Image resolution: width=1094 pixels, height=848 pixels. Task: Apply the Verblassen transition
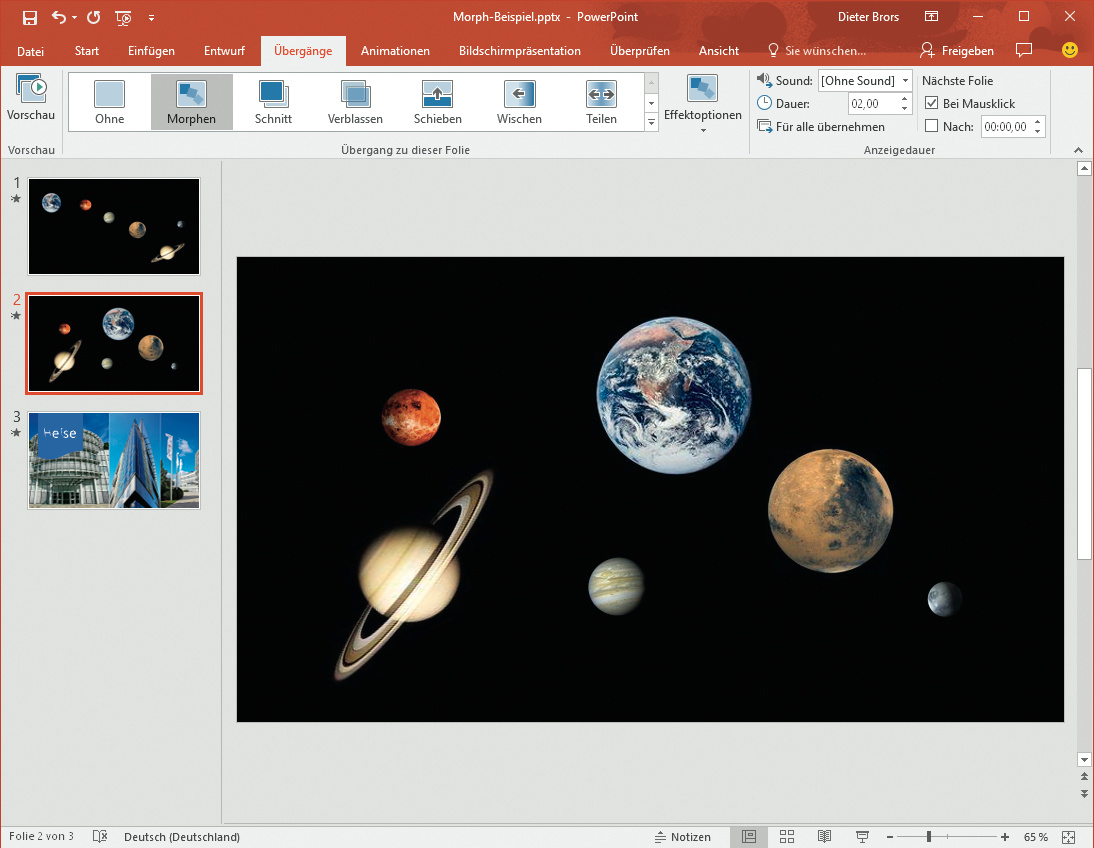[355, 101]
